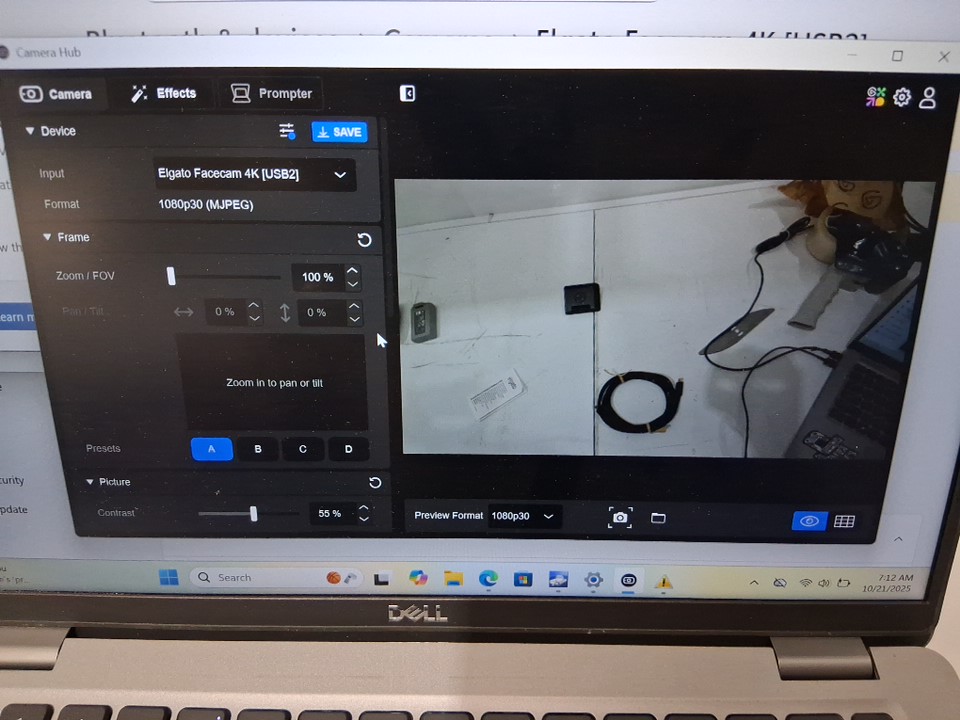This screenshot has width=960, height=720.
Task: Click the blue SAVE button
Action: 339,132
